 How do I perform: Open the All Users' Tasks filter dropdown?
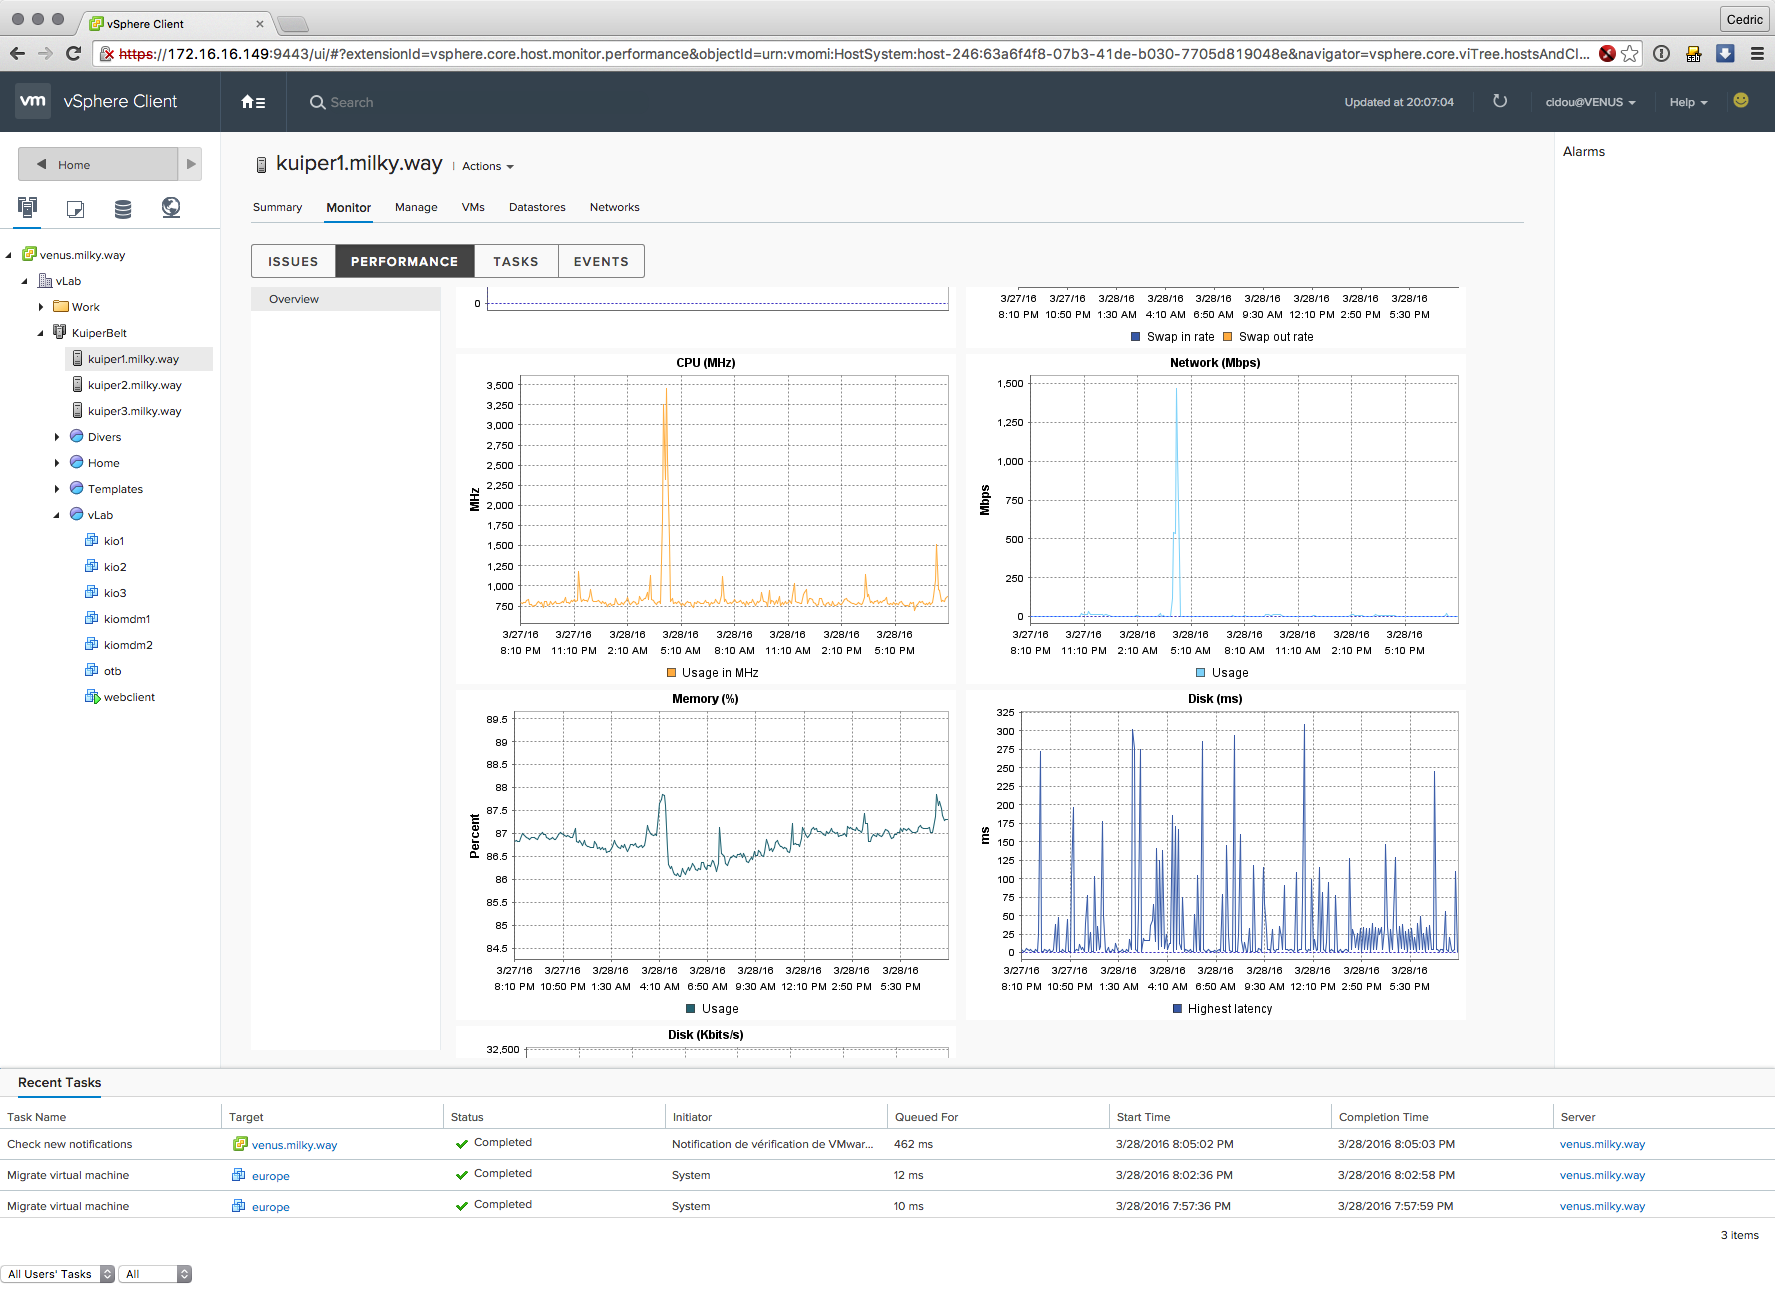point(58,1274)
